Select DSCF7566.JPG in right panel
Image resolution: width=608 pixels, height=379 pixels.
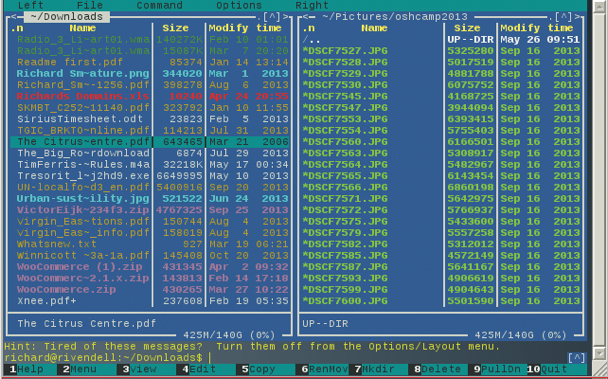441,187
